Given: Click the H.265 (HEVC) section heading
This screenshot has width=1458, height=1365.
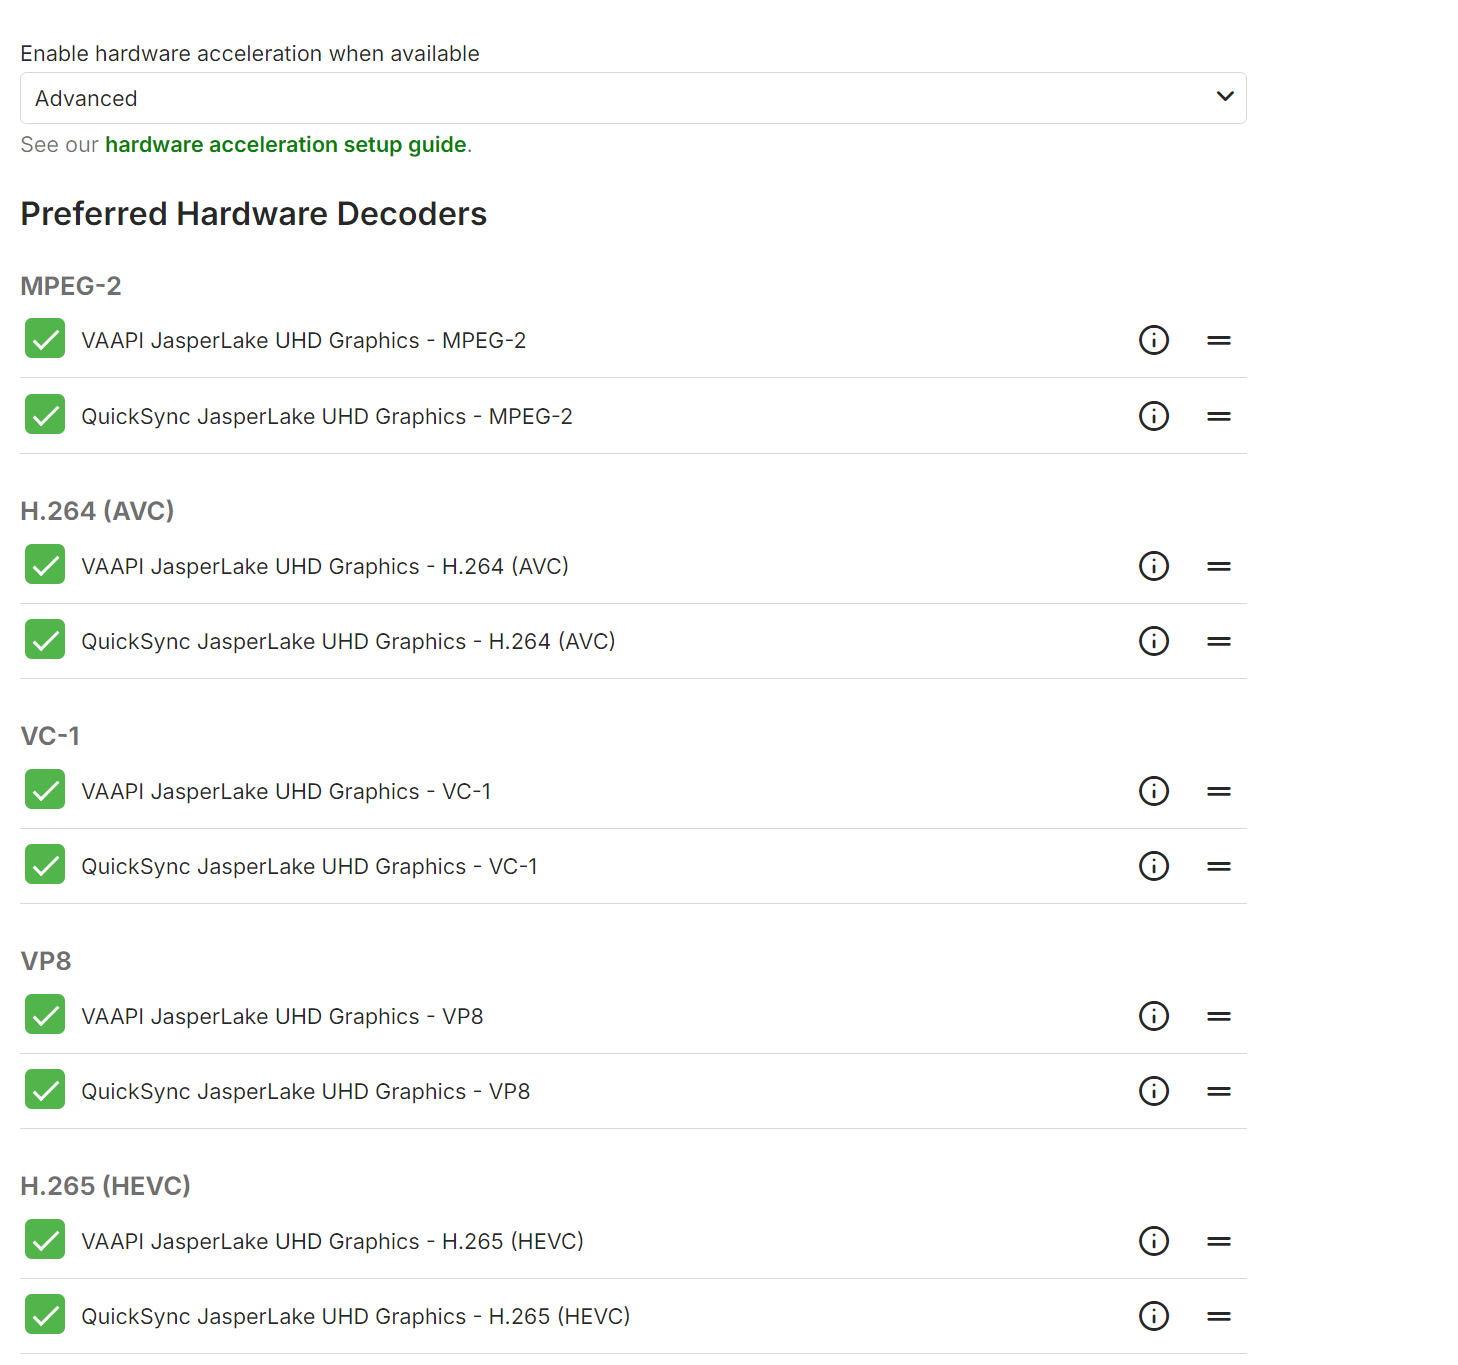Looking at the screenshot, I should pyautogui.click(x=105, y=1186).
